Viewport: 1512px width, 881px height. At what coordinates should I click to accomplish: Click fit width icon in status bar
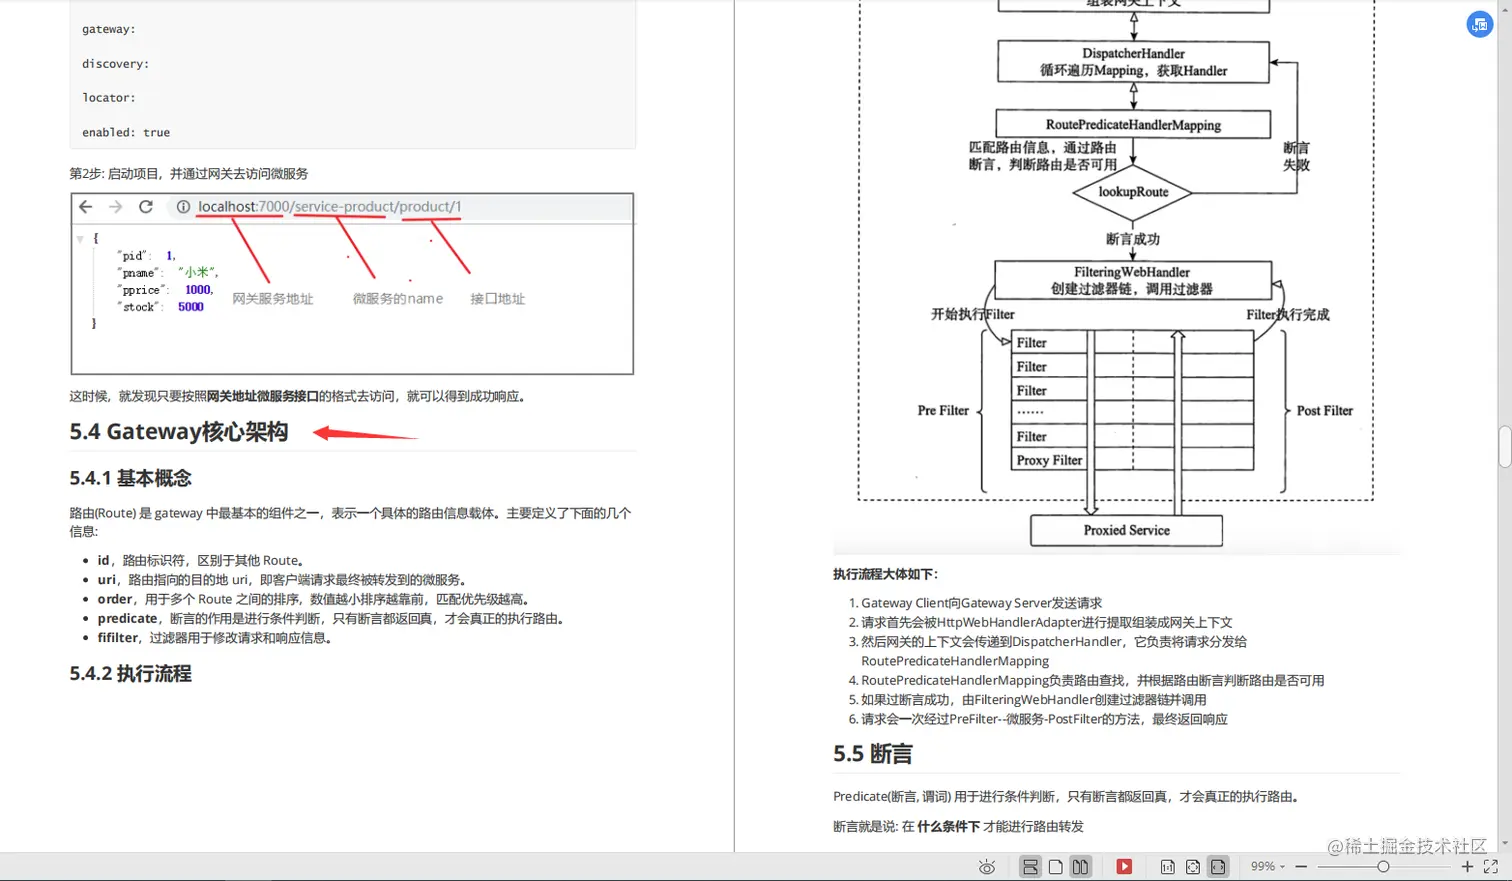1218,867
